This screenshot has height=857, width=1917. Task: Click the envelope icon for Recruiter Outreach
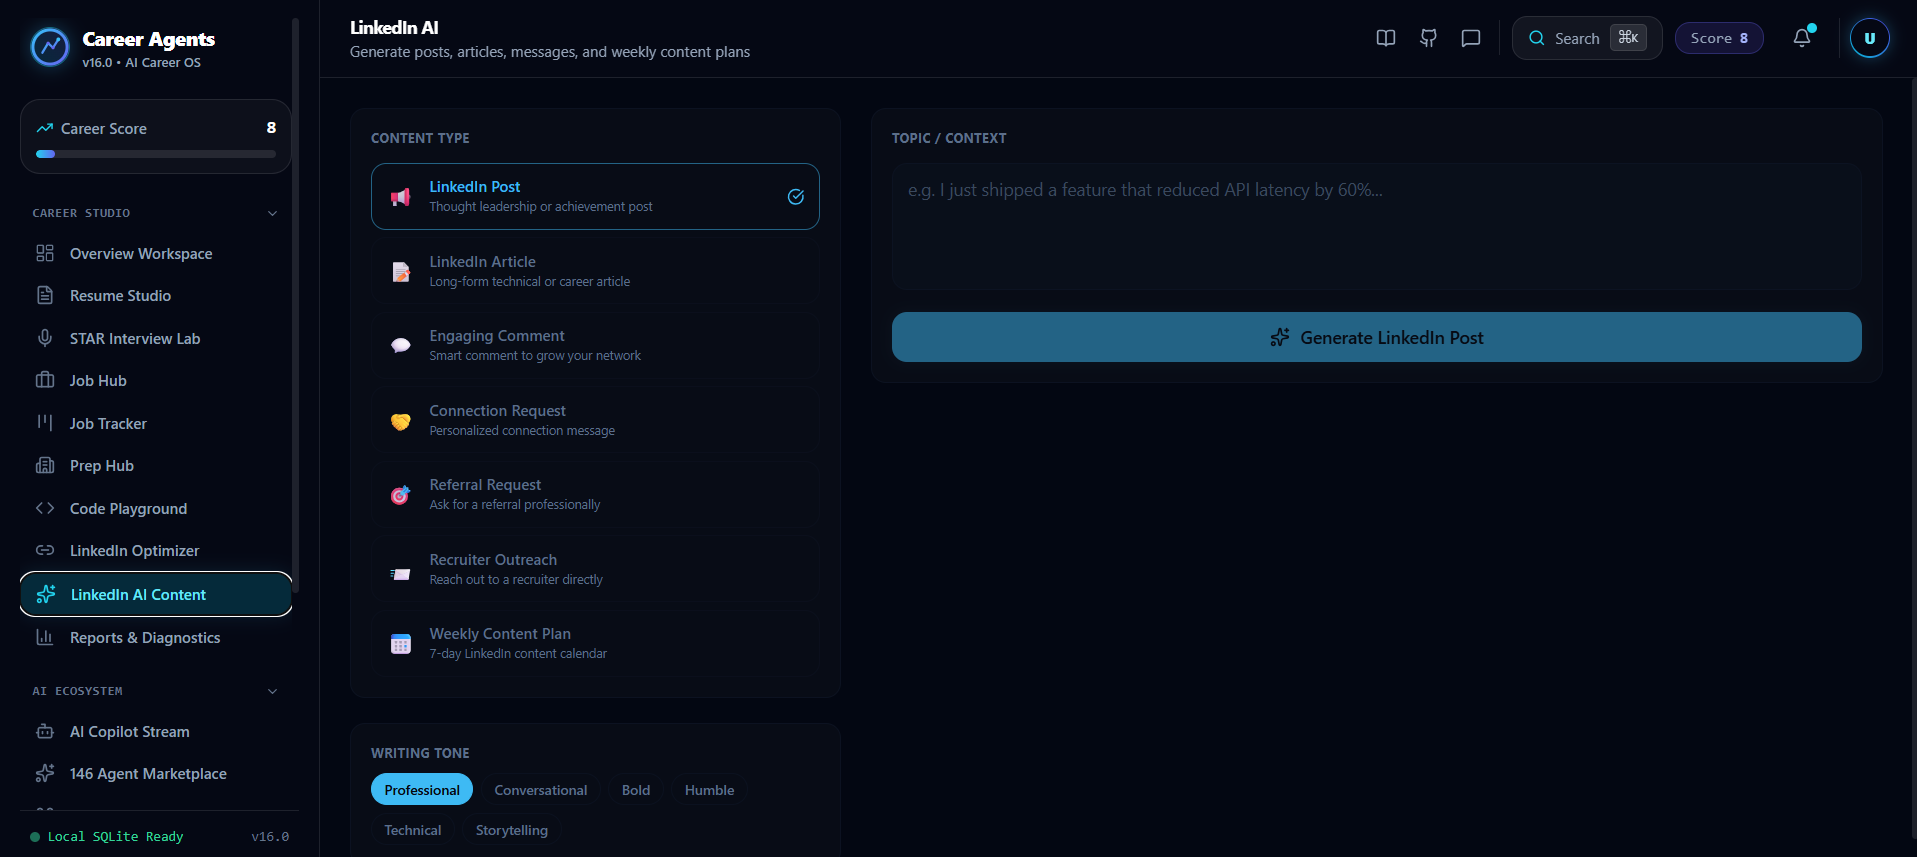click(x=401, y=574)
